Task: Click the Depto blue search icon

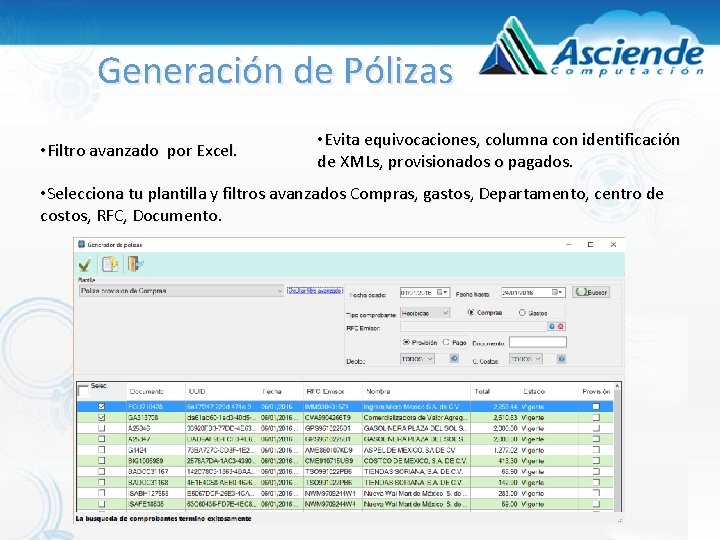Action: [454, 359]
